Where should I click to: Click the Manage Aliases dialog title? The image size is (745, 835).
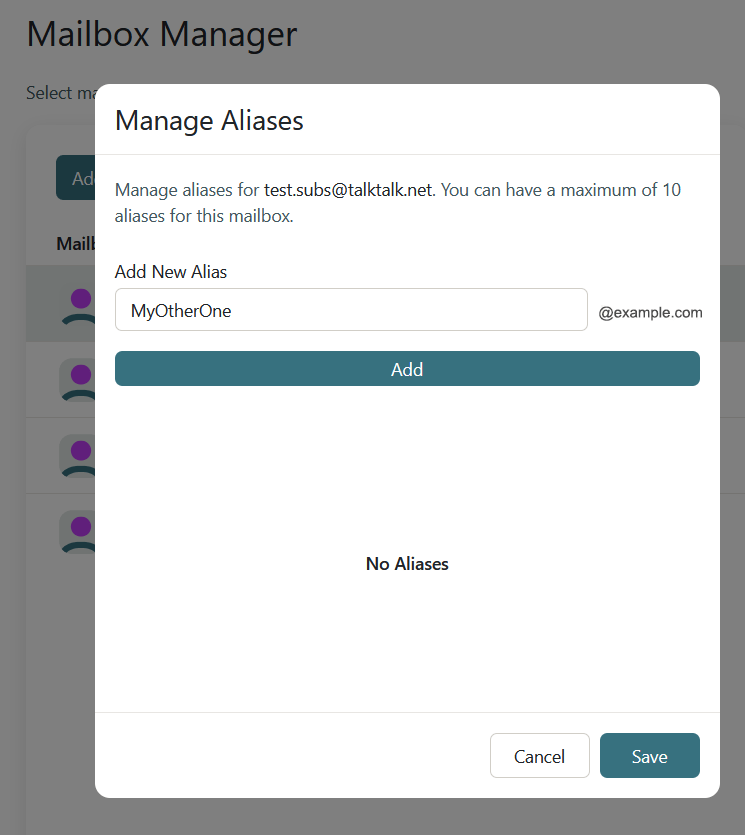tap(209, 121)
